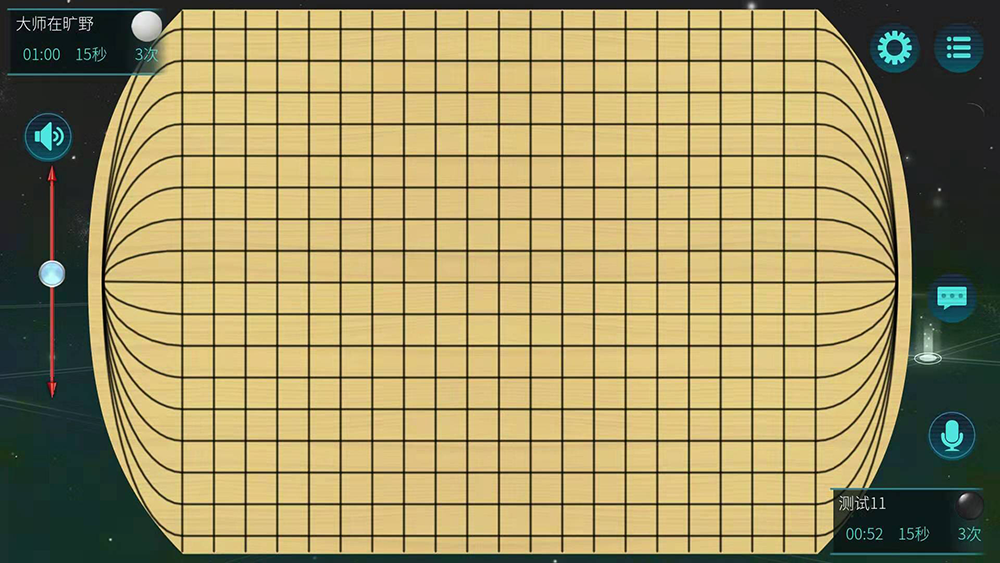
Task: Click the 3次 count in top player panel
Action: click(146, 55)
